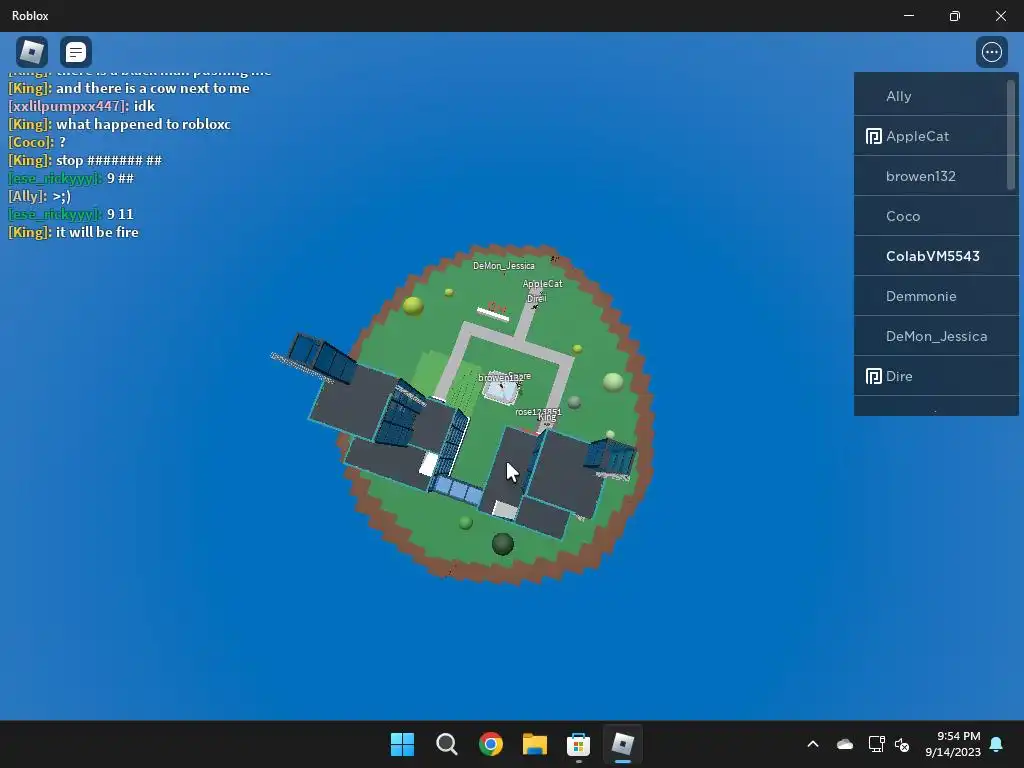Click the badge icon beside Dire
This screenshot has width=1024, height=768.
[x=873, y=376]
